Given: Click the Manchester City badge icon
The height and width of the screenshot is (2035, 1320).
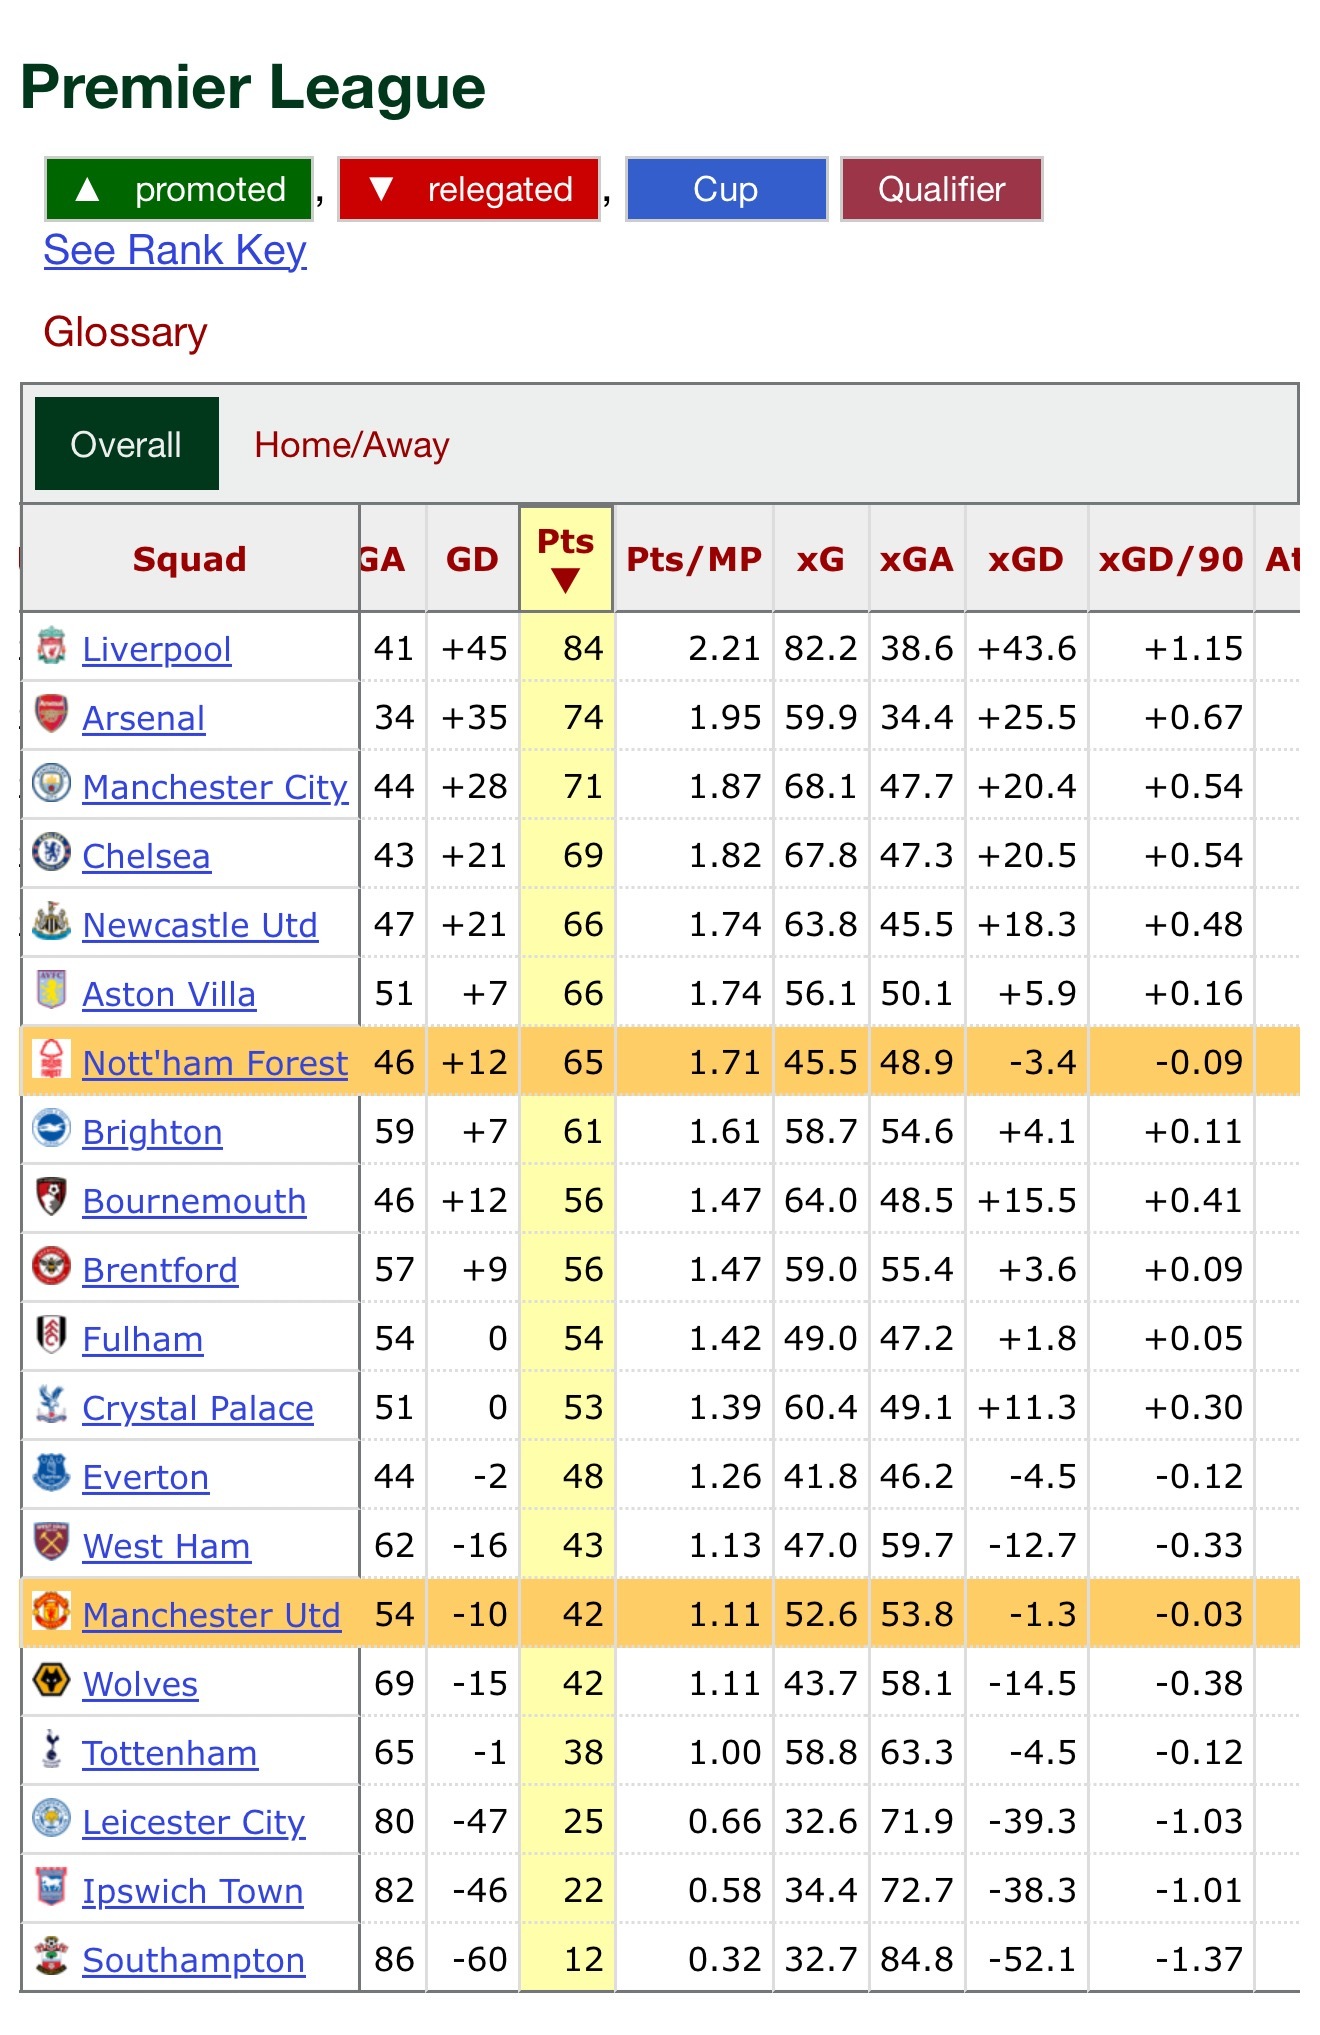Looking at the screenshot, I should (x=51, y=783).
